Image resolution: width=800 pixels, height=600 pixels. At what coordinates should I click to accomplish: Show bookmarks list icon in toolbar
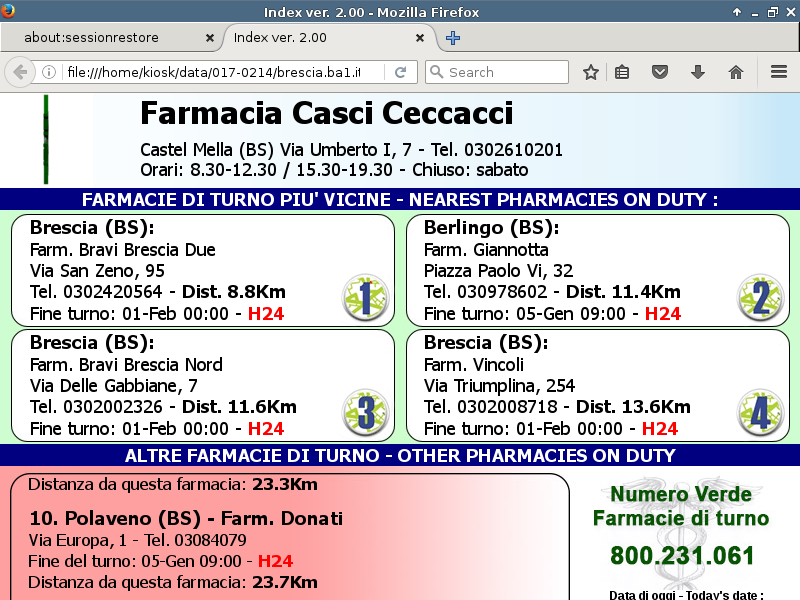click(x=622, y=72)
